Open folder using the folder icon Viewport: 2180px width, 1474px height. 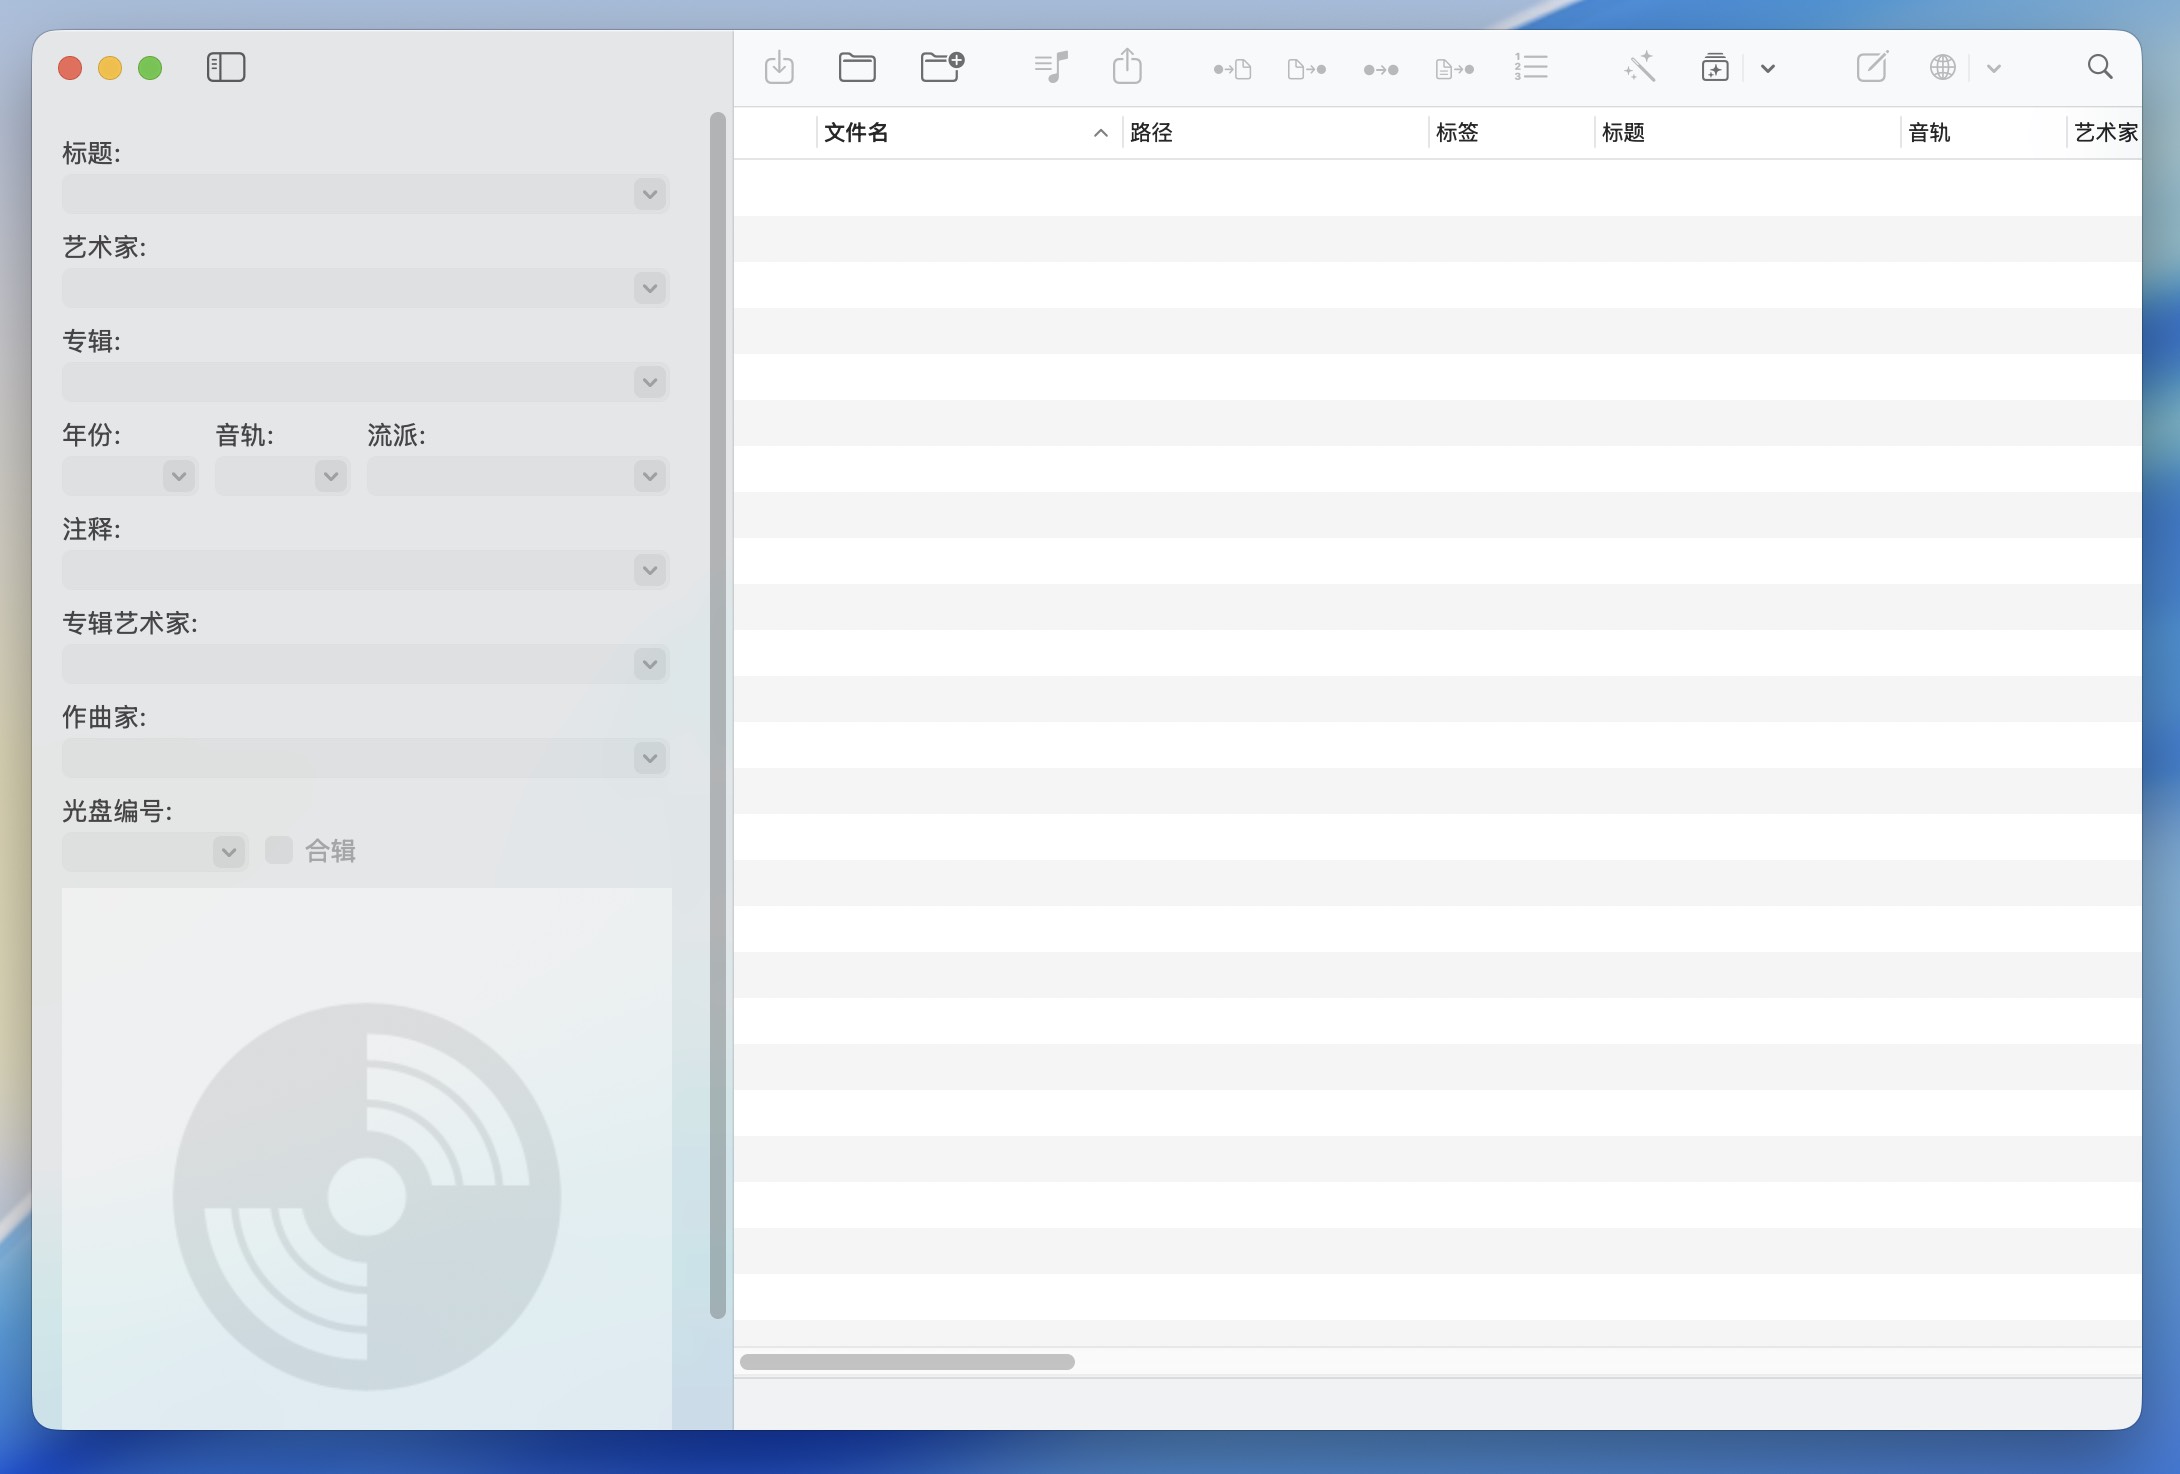[857, 68]
